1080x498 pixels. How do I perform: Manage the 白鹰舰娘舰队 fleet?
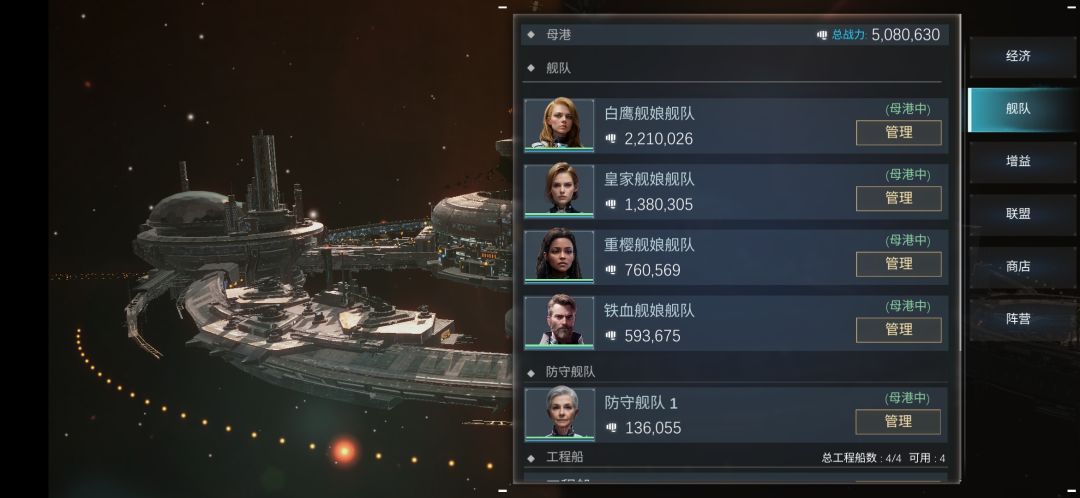point(898,133)
